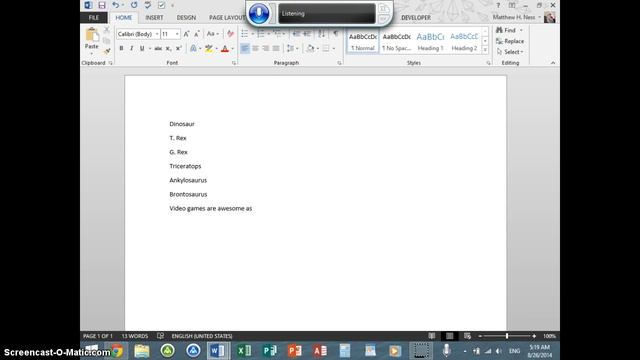The width and height of the screenshot is (640, 360).
Task: Center align the paragraph
Action: [255, 49]
